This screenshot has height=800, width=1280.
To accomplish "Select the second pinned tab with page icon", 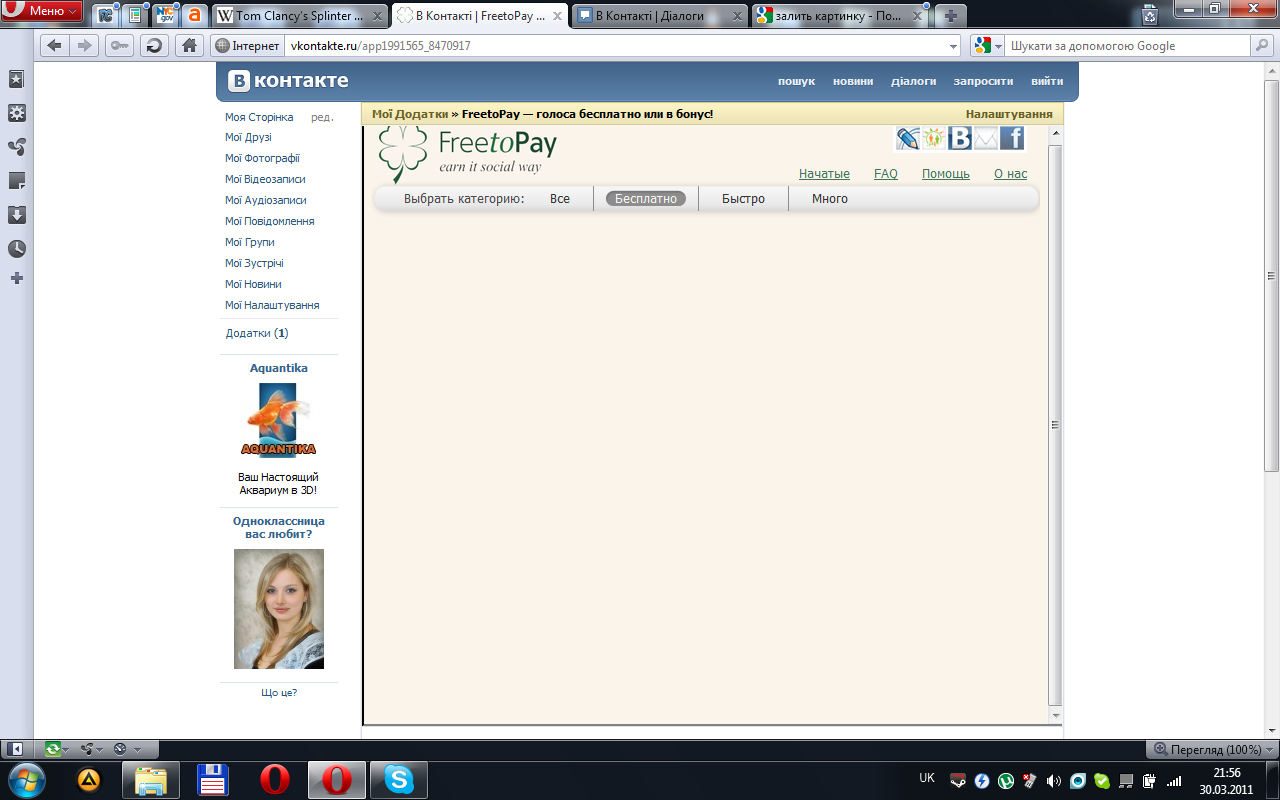I will click(x=135, y=15).
